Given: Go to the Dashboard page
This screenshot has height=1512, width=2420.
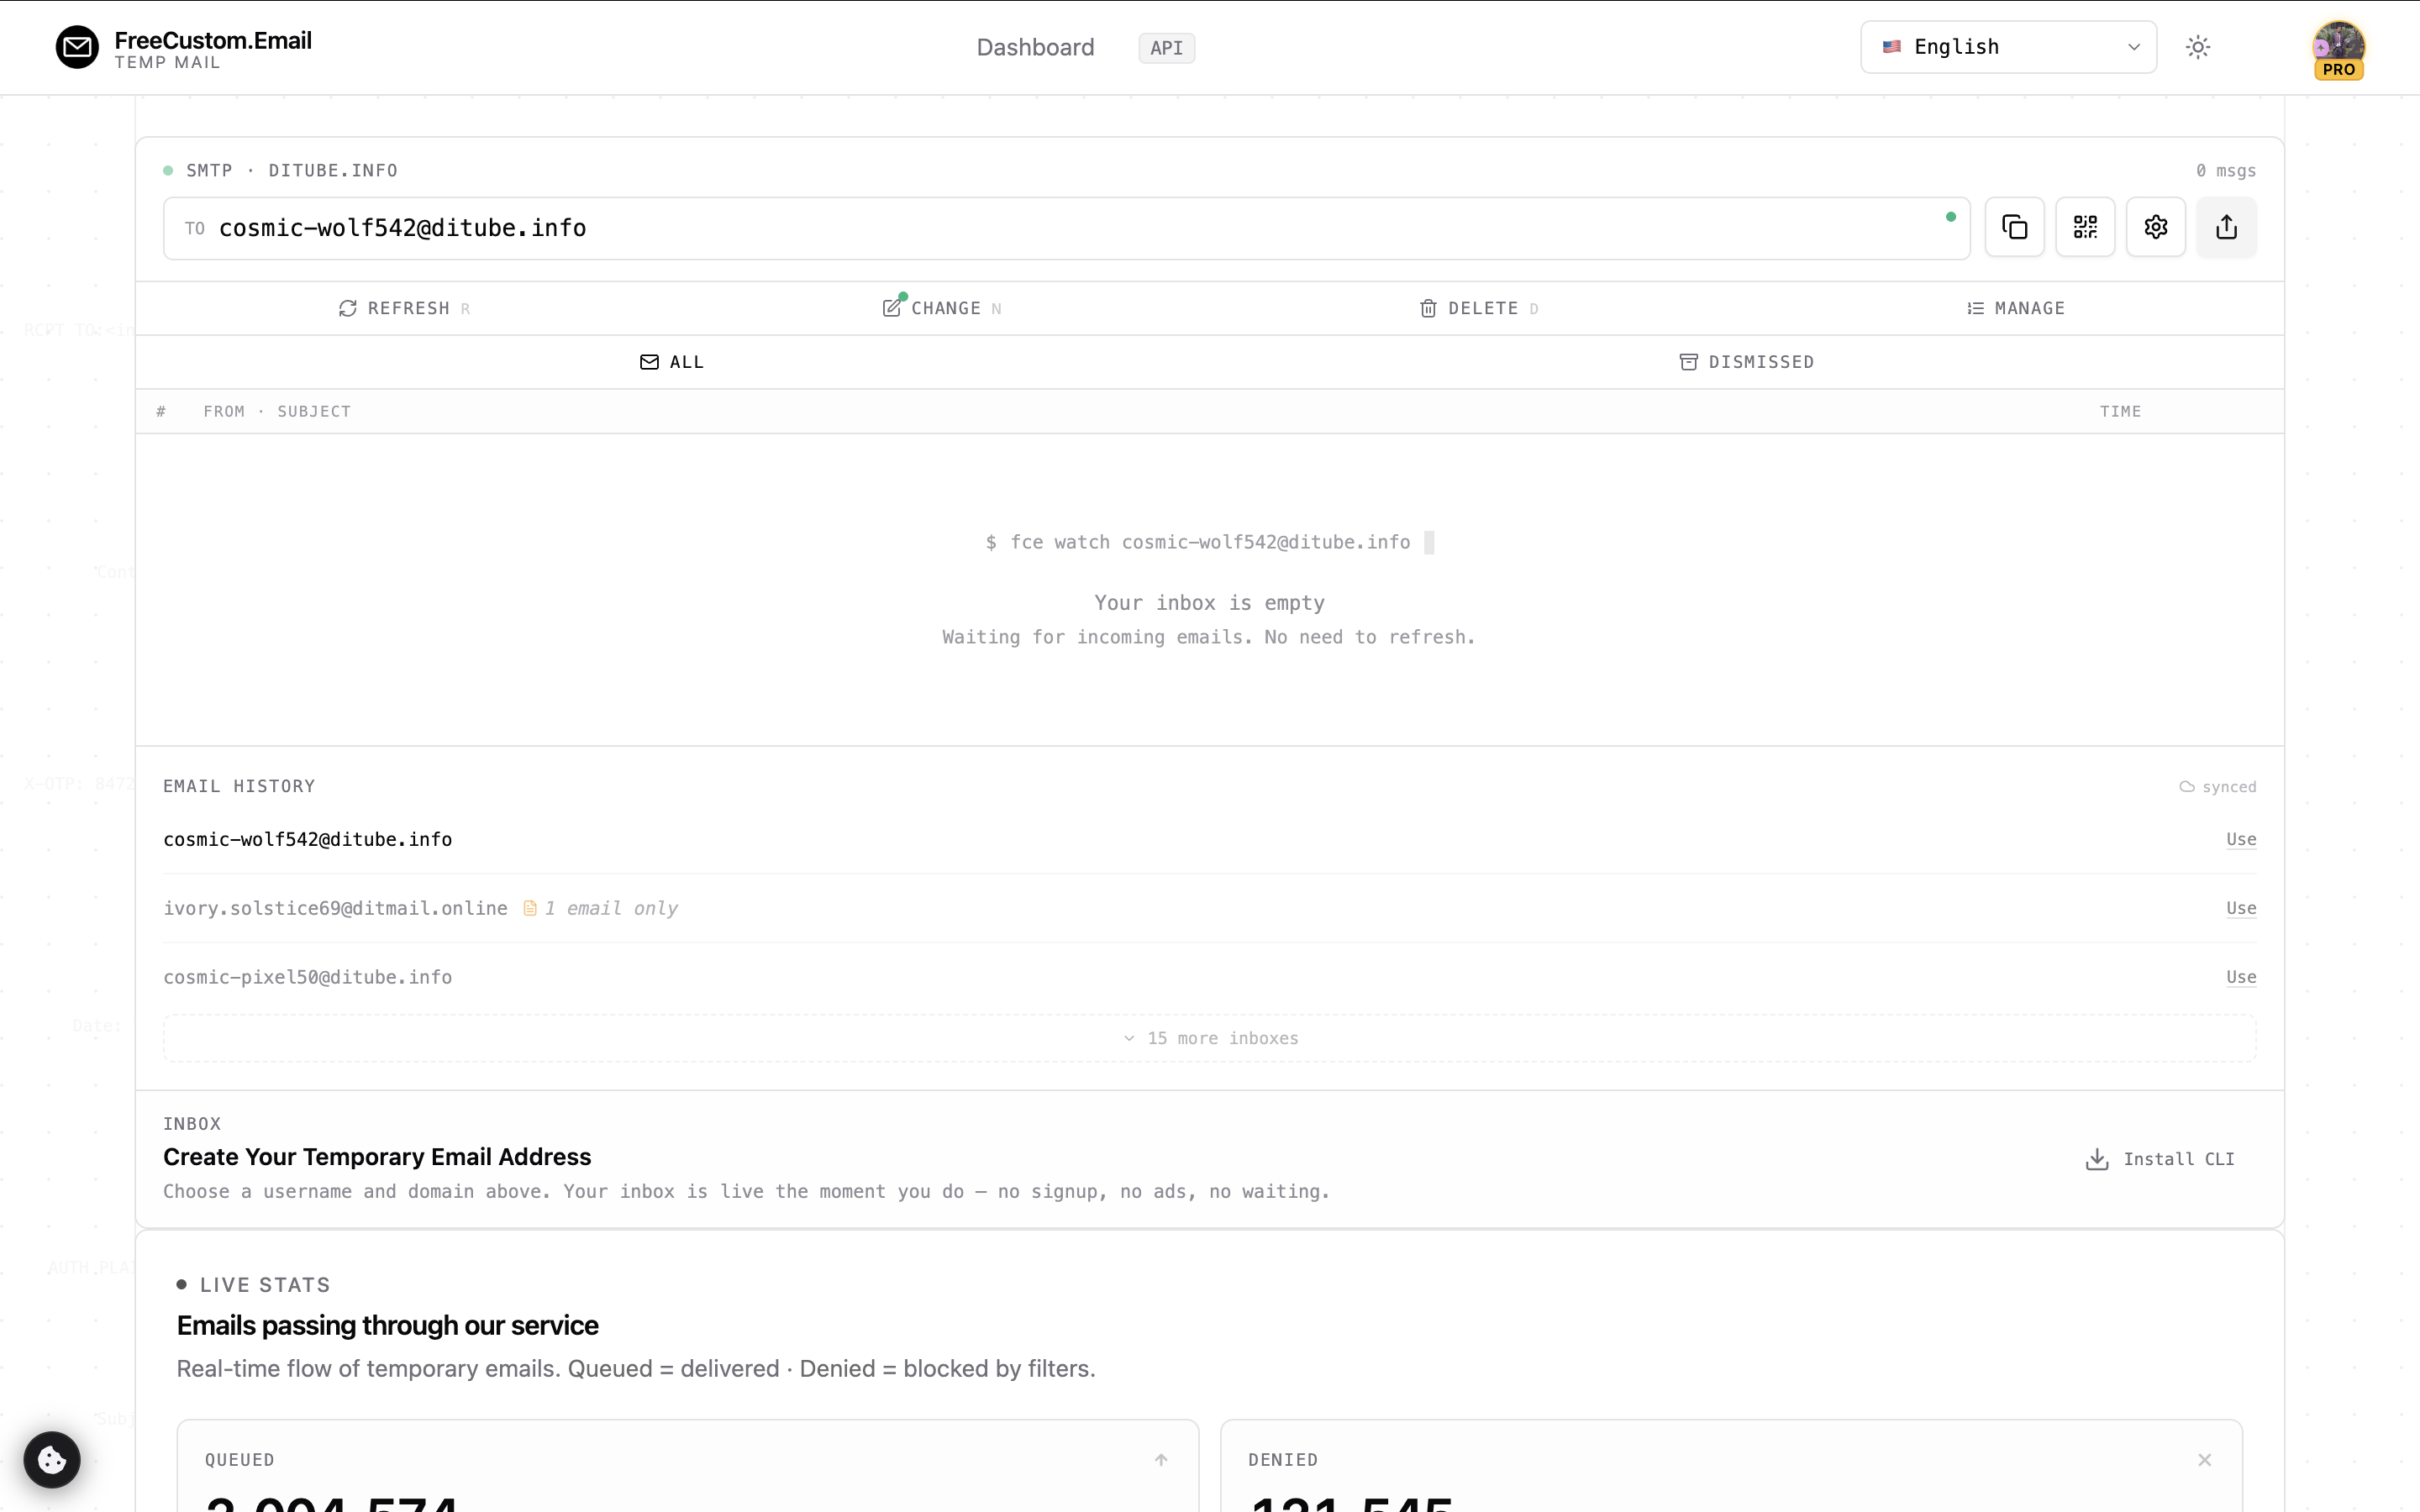Looking at the screenshot, I should coord(1035,47).
